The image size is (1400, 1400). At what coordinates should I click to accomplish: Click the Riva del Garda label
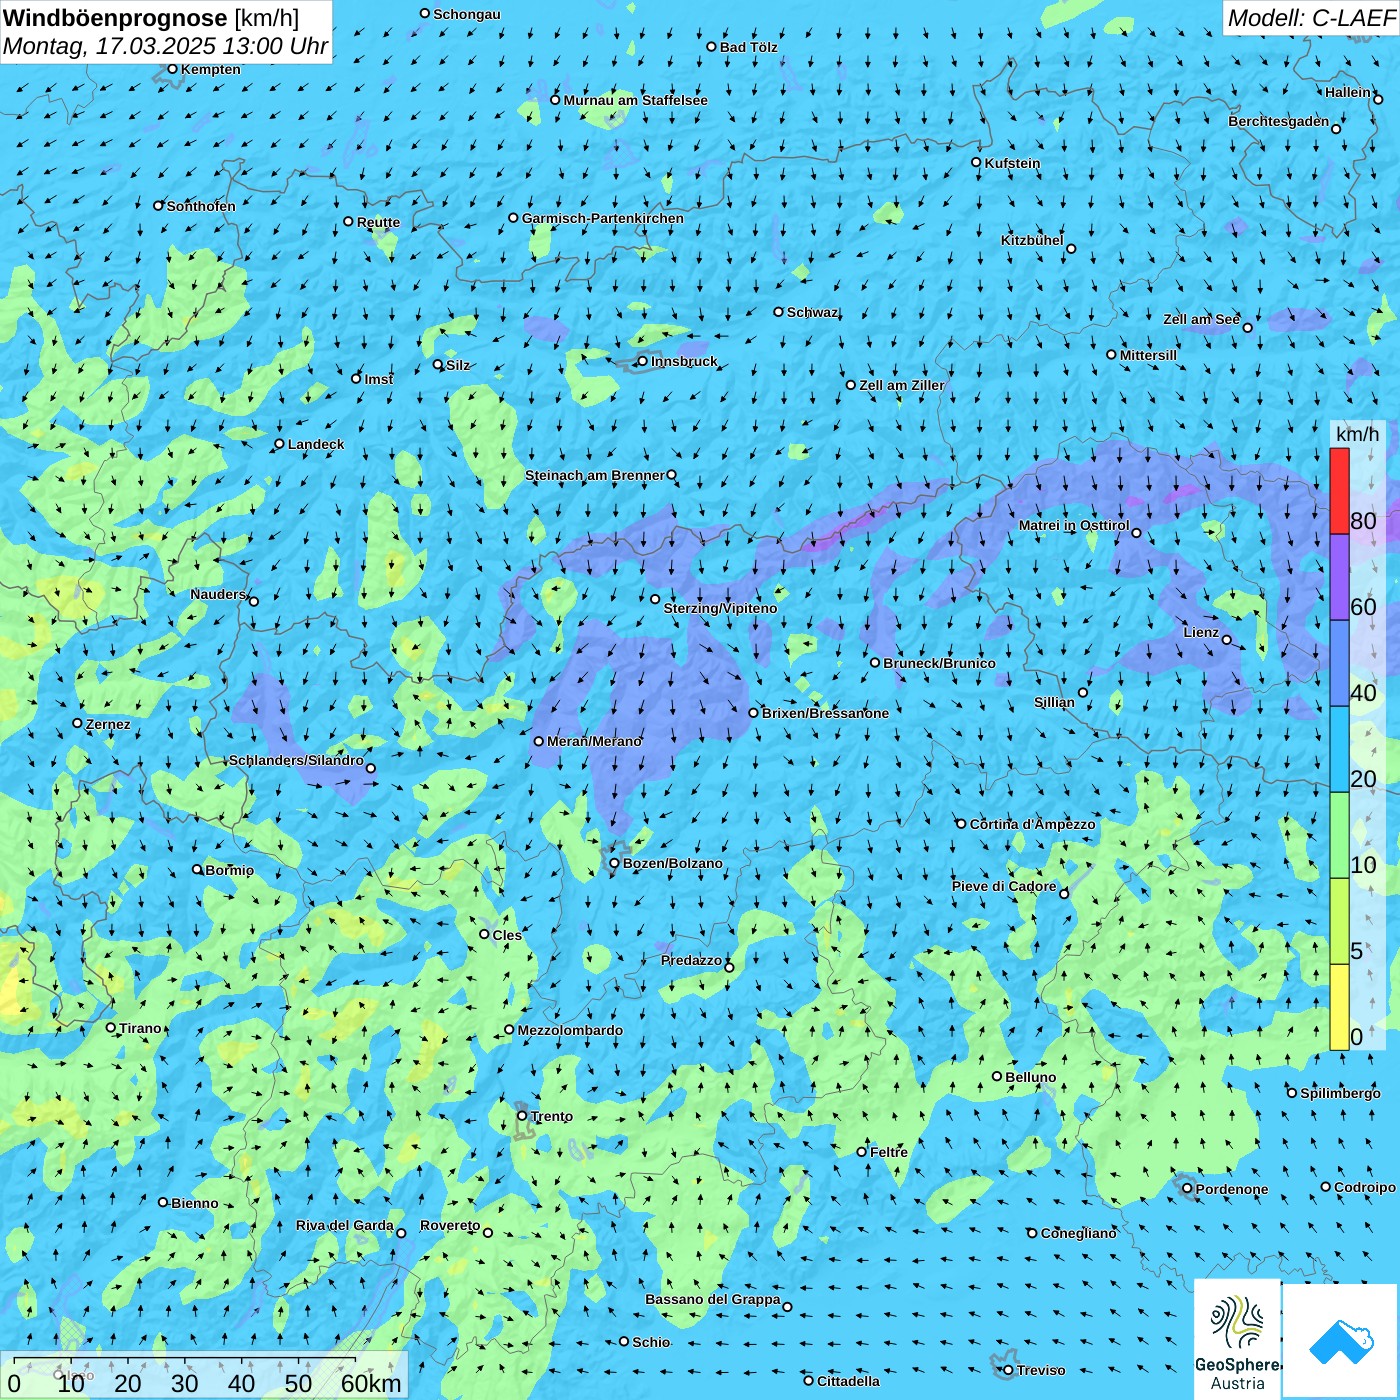pos(345,1225)
